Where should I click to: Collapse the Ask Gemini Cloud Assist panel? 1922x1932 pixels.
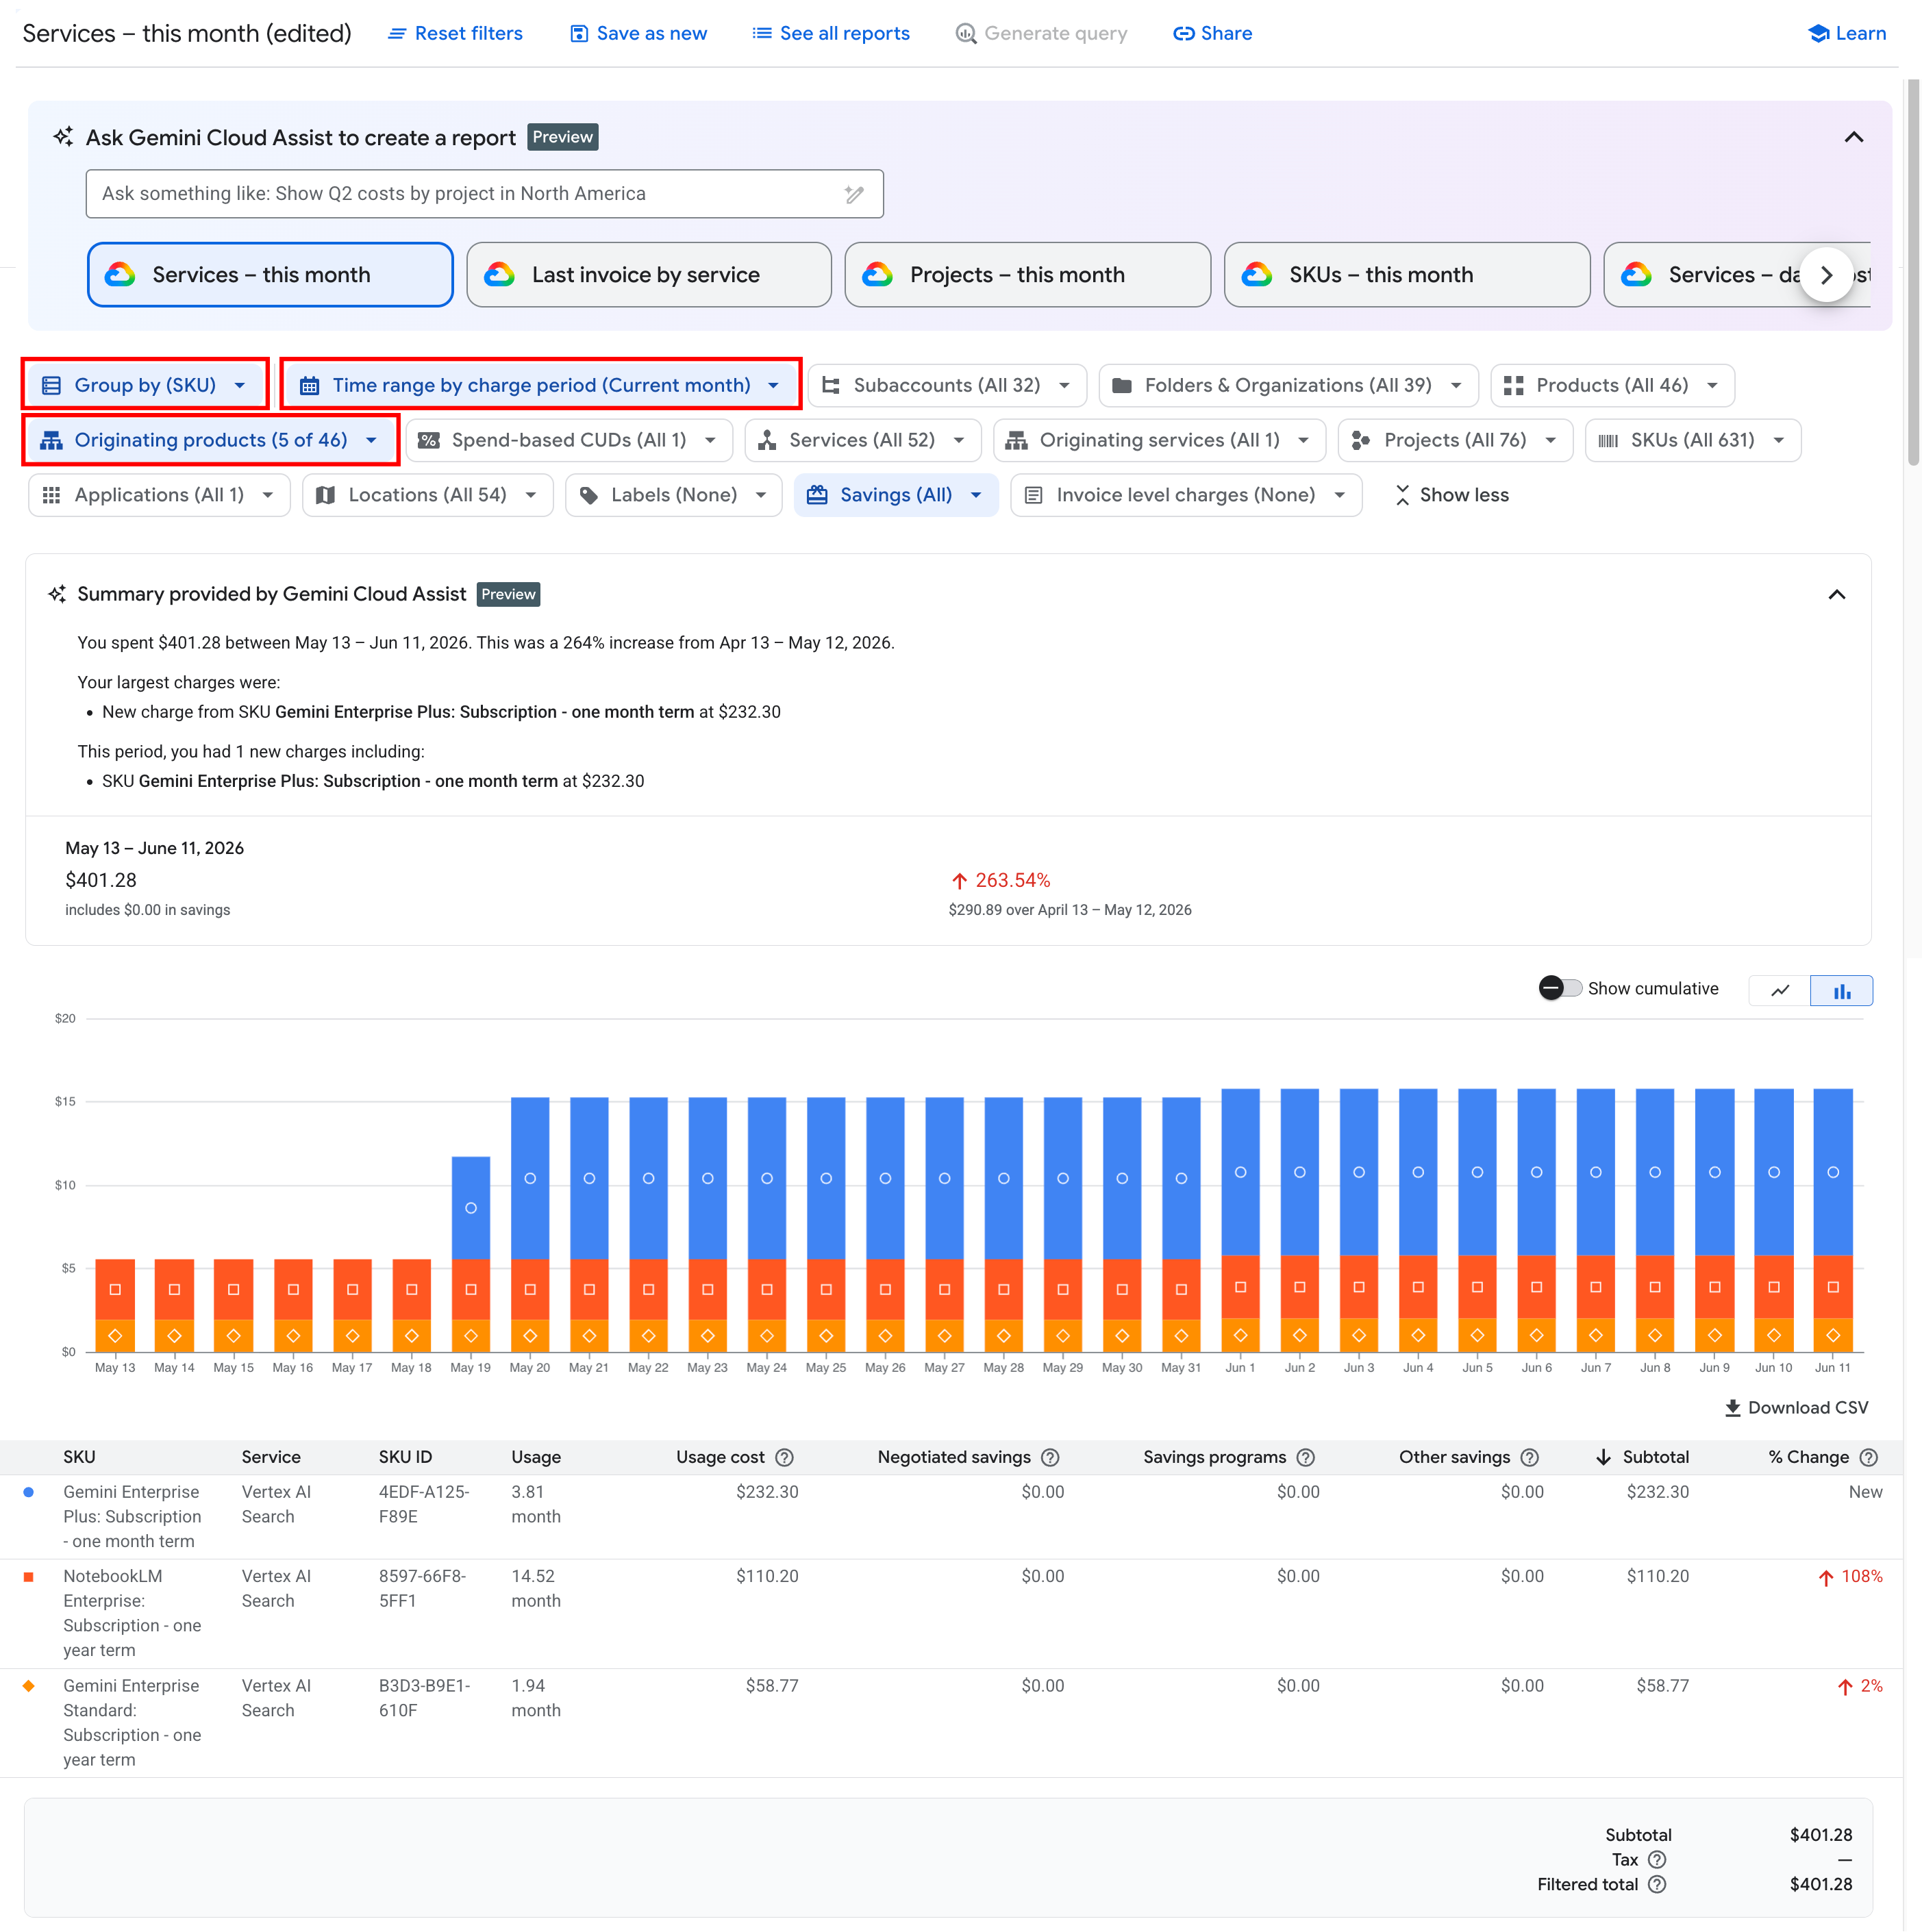click(1853, 137)
